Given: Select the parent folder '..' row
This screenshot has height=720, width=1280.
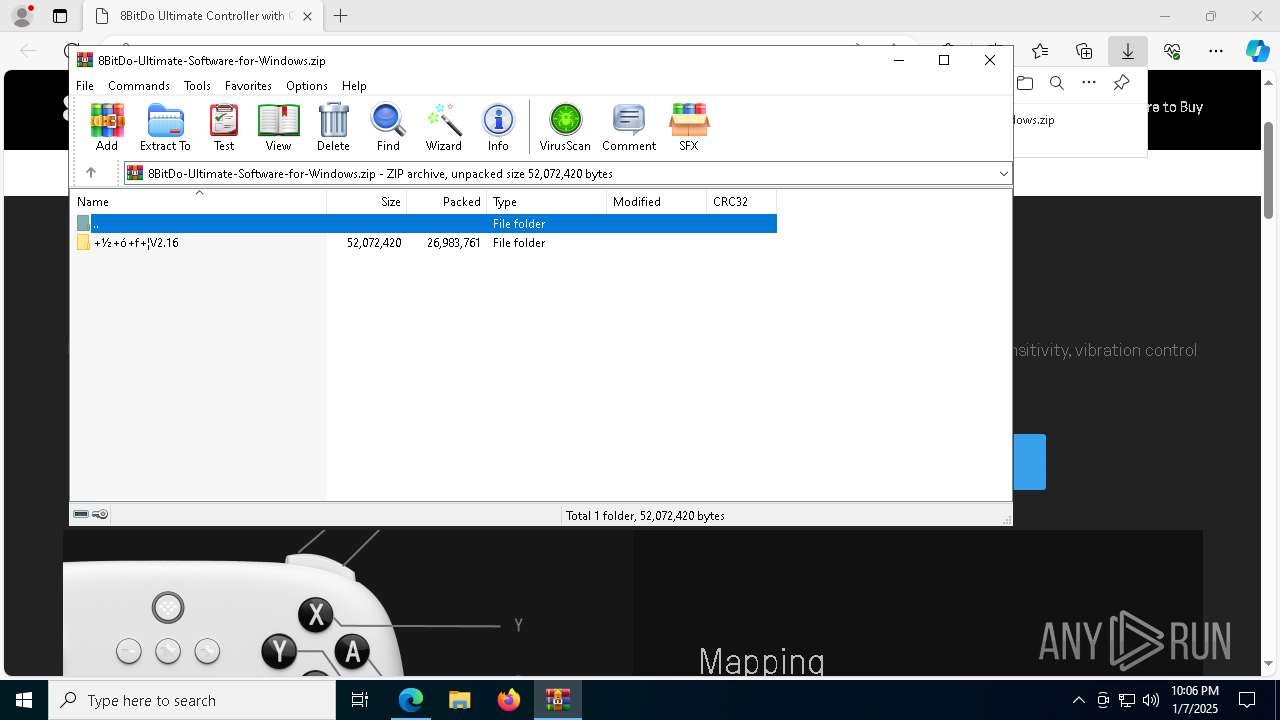Looking at the screenshot, I should pos(424,224).
